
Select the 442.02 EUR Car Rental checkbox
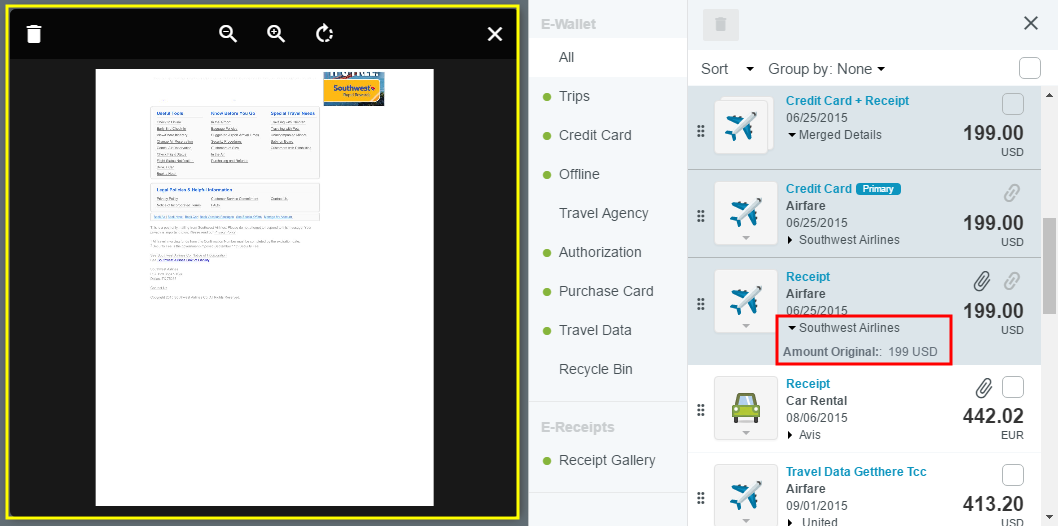pyautogui.click(x=1012, y=387)
